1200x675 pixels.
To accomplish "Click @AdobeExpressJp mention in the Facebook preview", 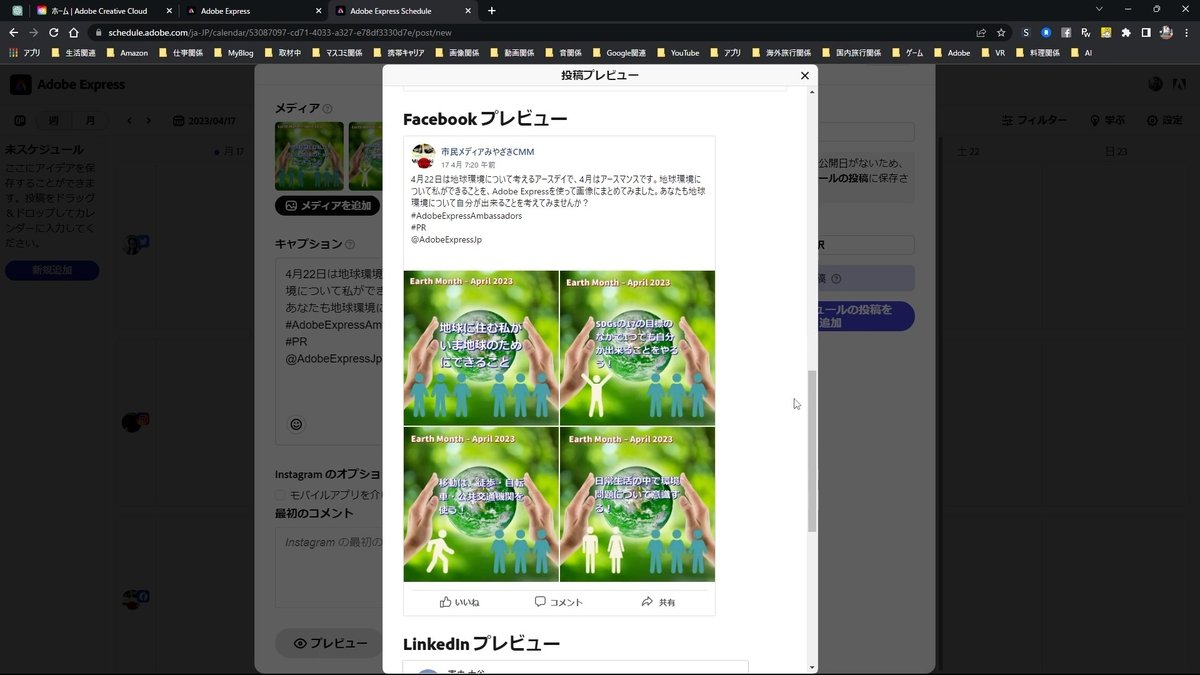I will point(446,239).
